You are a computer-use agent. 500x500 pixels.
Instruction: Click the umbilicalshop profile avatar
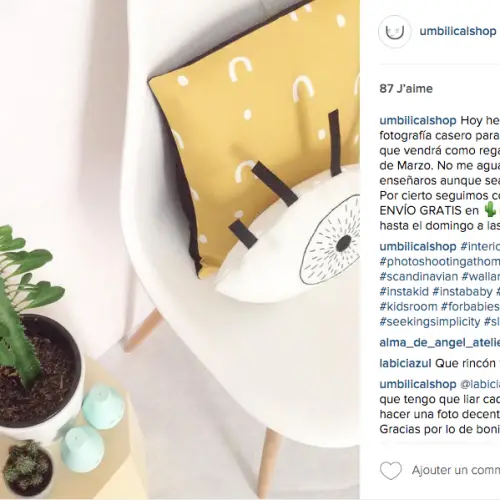click(395, 32)
